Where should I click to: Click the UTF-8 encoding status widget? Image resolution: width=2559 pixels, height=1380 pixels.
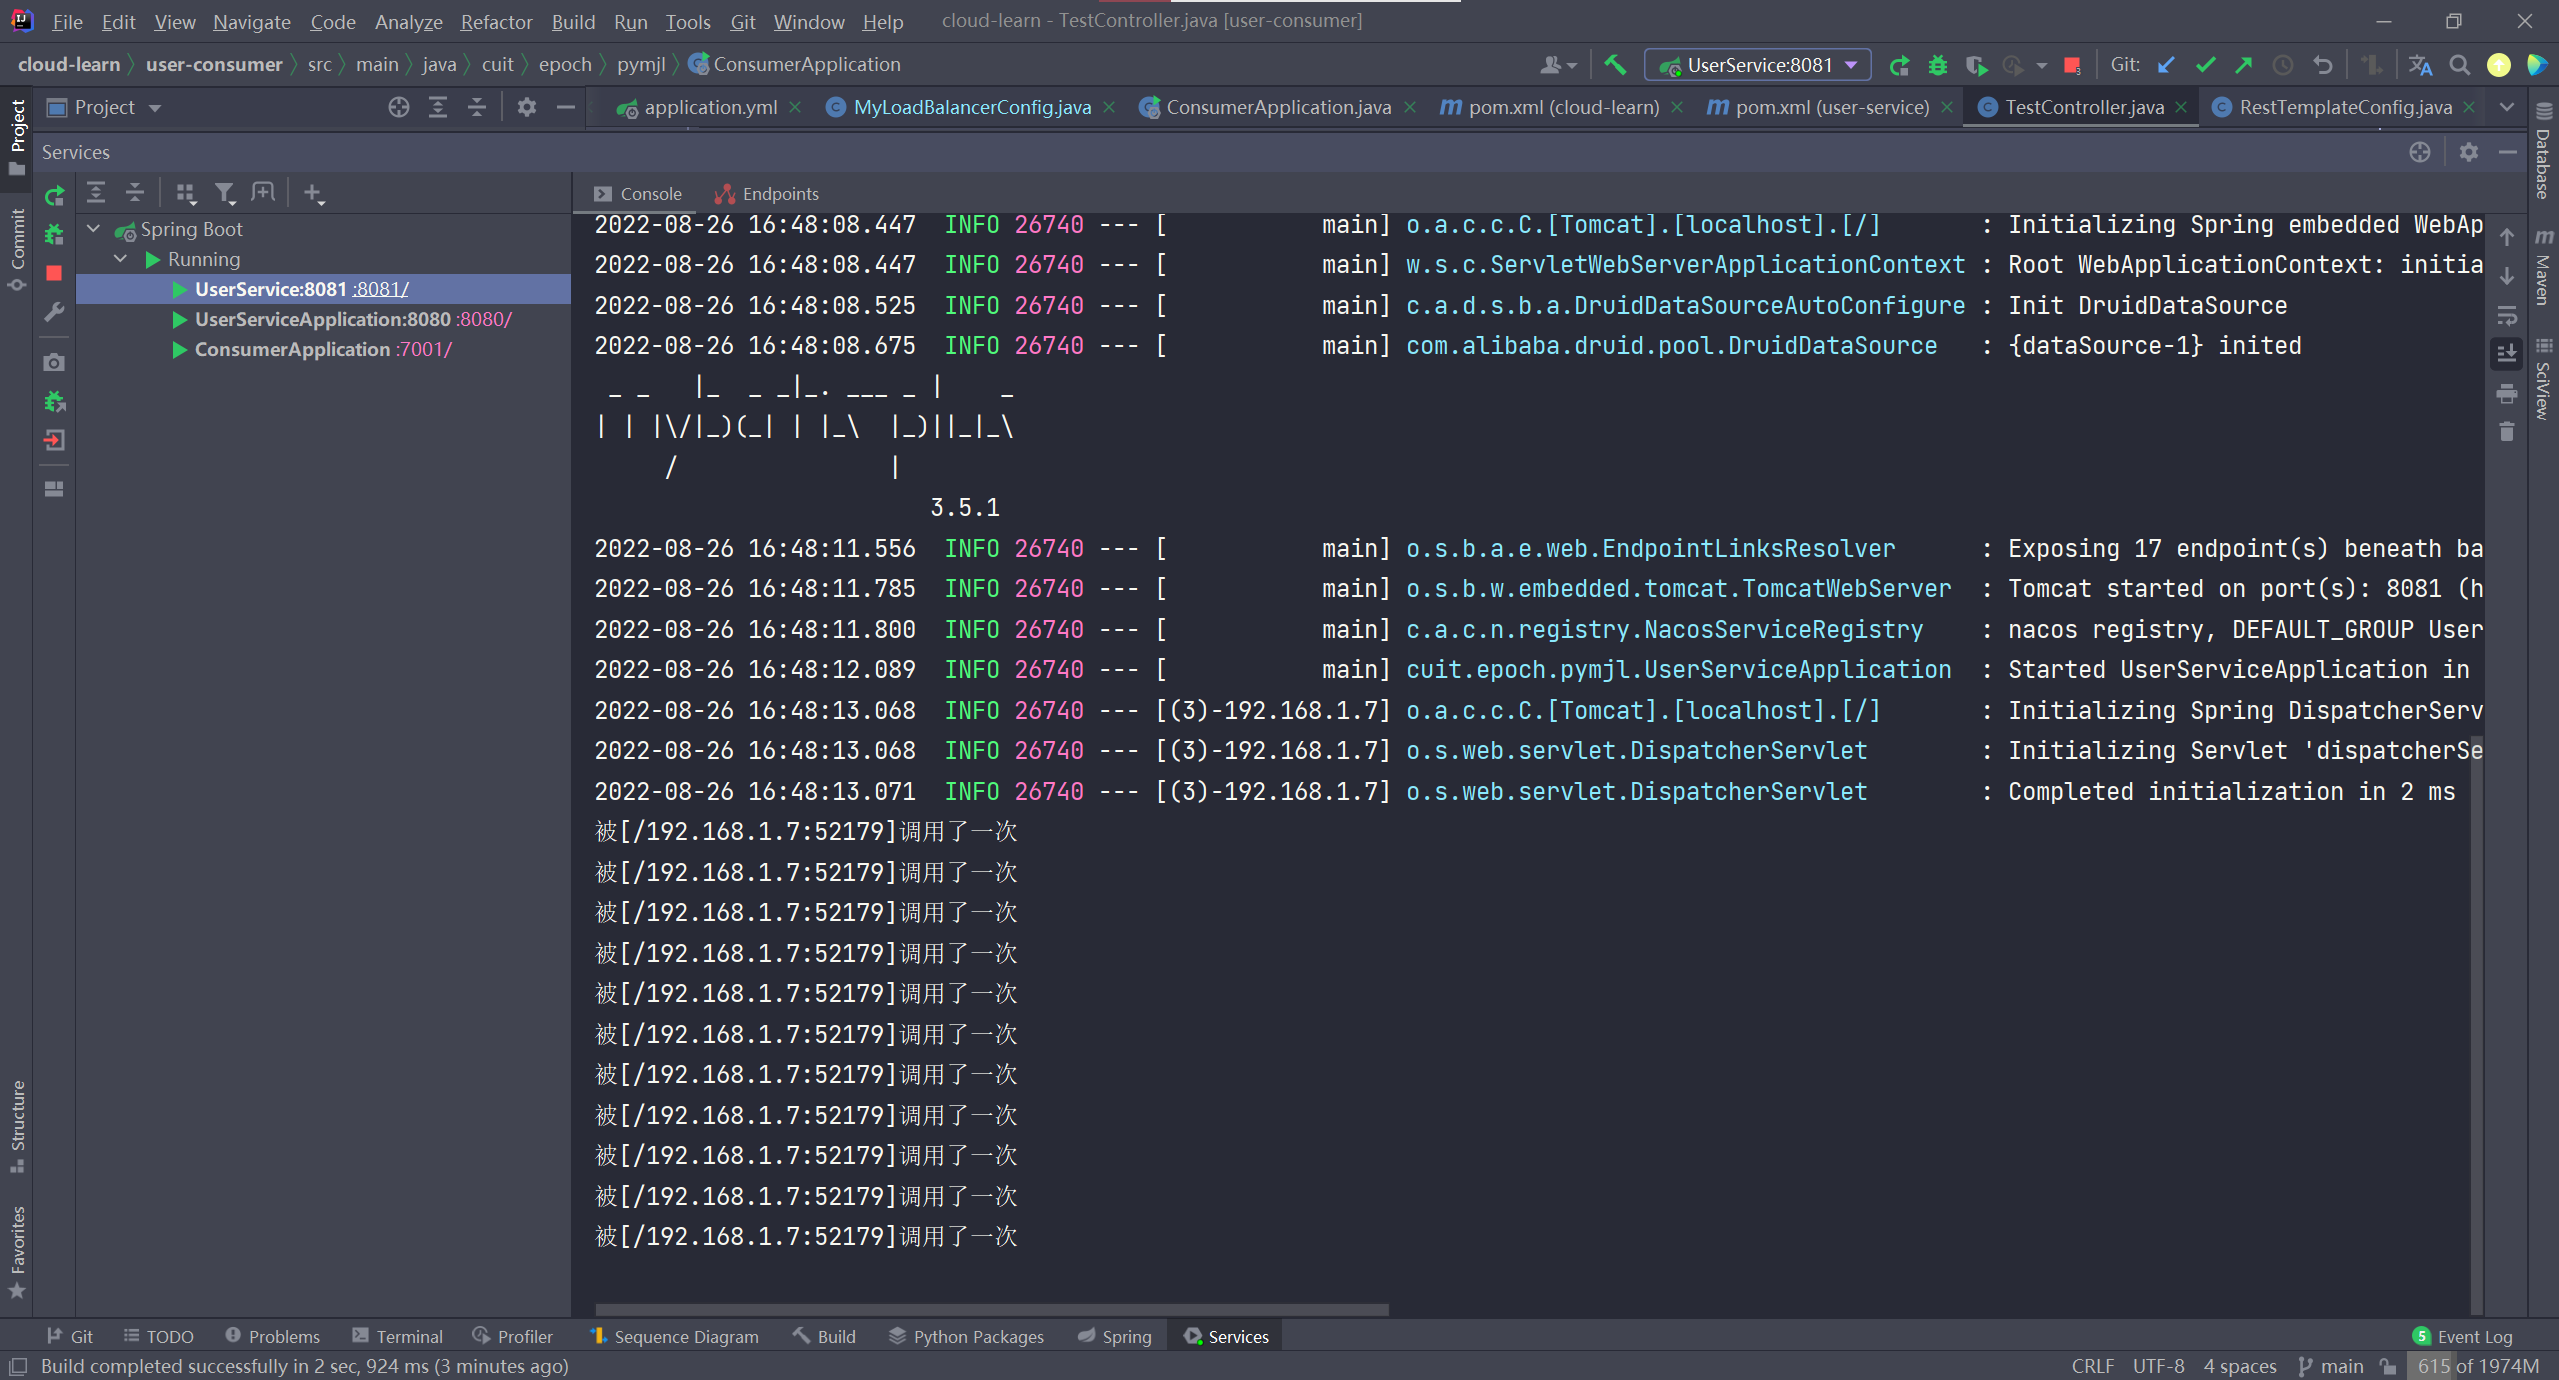[x=2158, y=1366]
